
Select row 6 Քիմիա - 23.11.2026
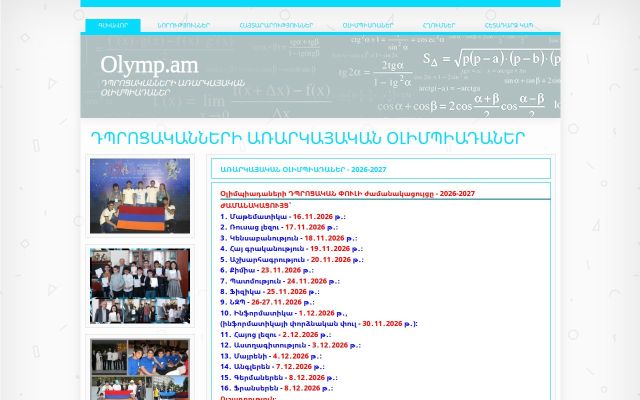click(267, 270)
